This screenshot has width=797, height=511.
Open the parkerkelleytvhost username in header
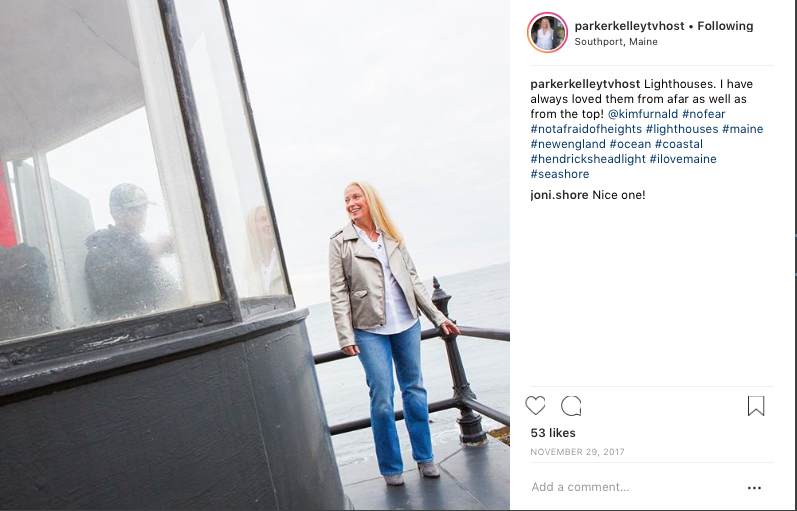click(629, 26)
